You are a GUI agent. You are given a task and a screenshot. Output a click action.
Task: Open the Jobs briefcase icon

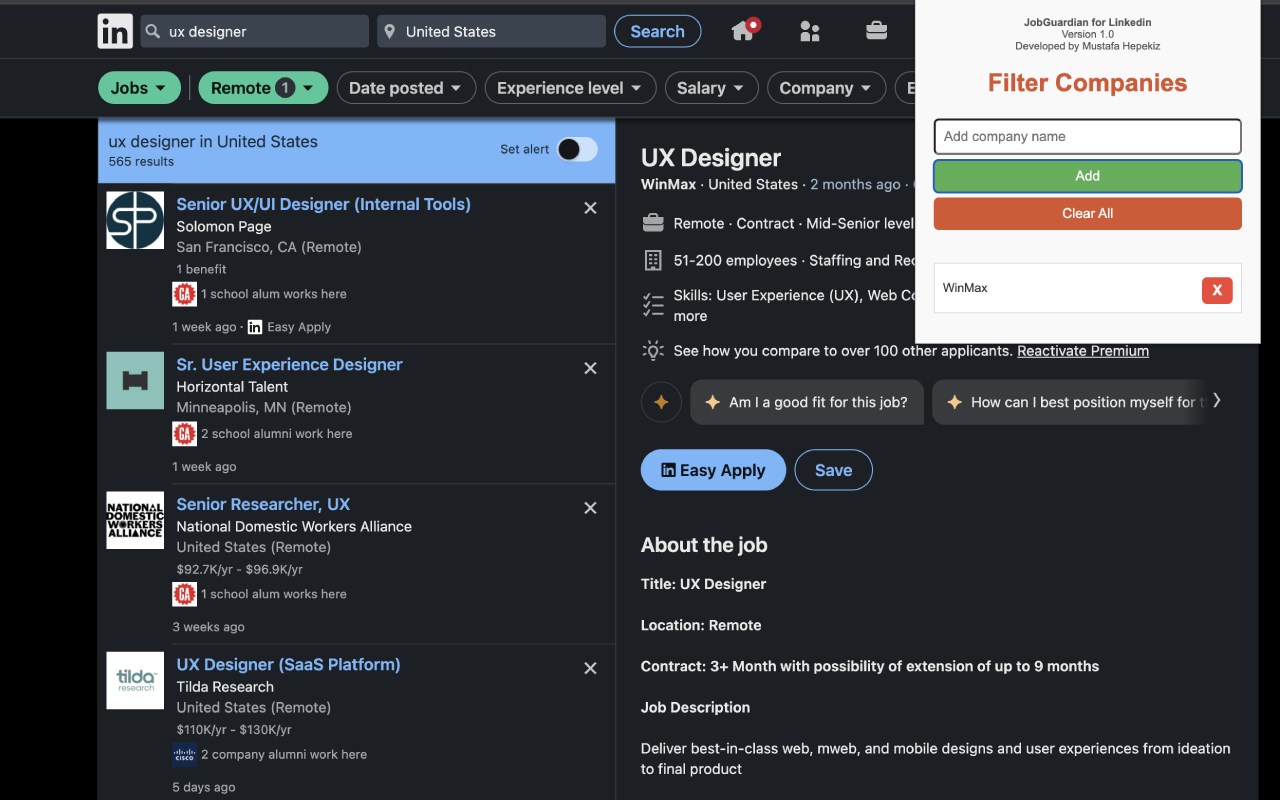pyautogui.click(x=877, y=30)
